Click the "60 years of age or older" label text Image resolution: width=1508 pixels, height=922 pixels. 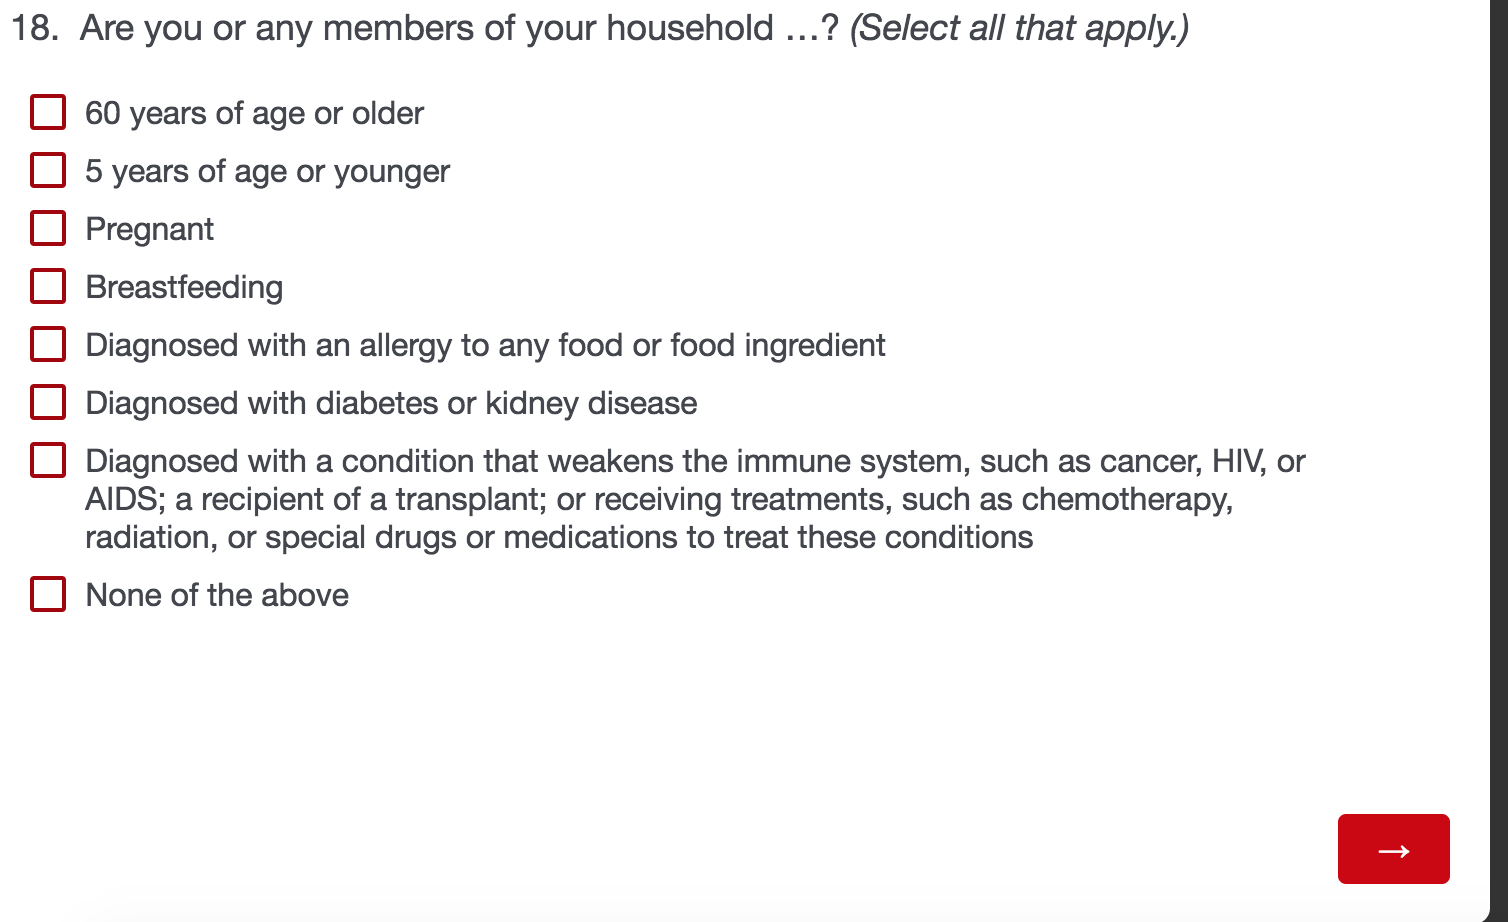pos(254,113)
